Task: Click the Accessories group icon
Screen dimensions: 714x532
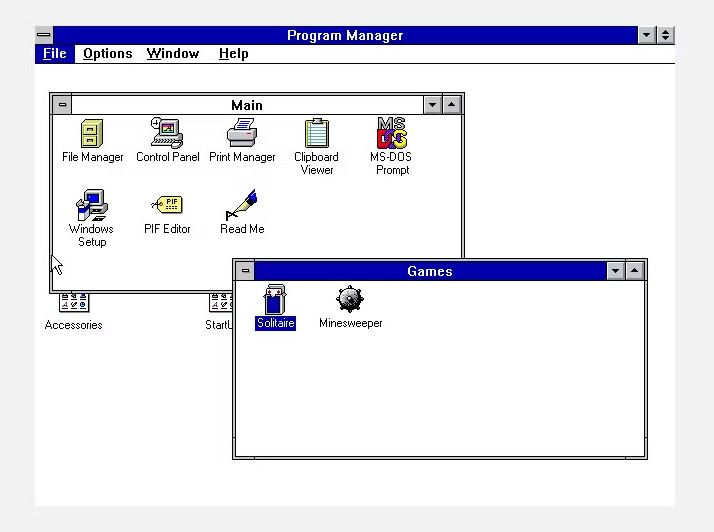Action: (x=74, y=302)
